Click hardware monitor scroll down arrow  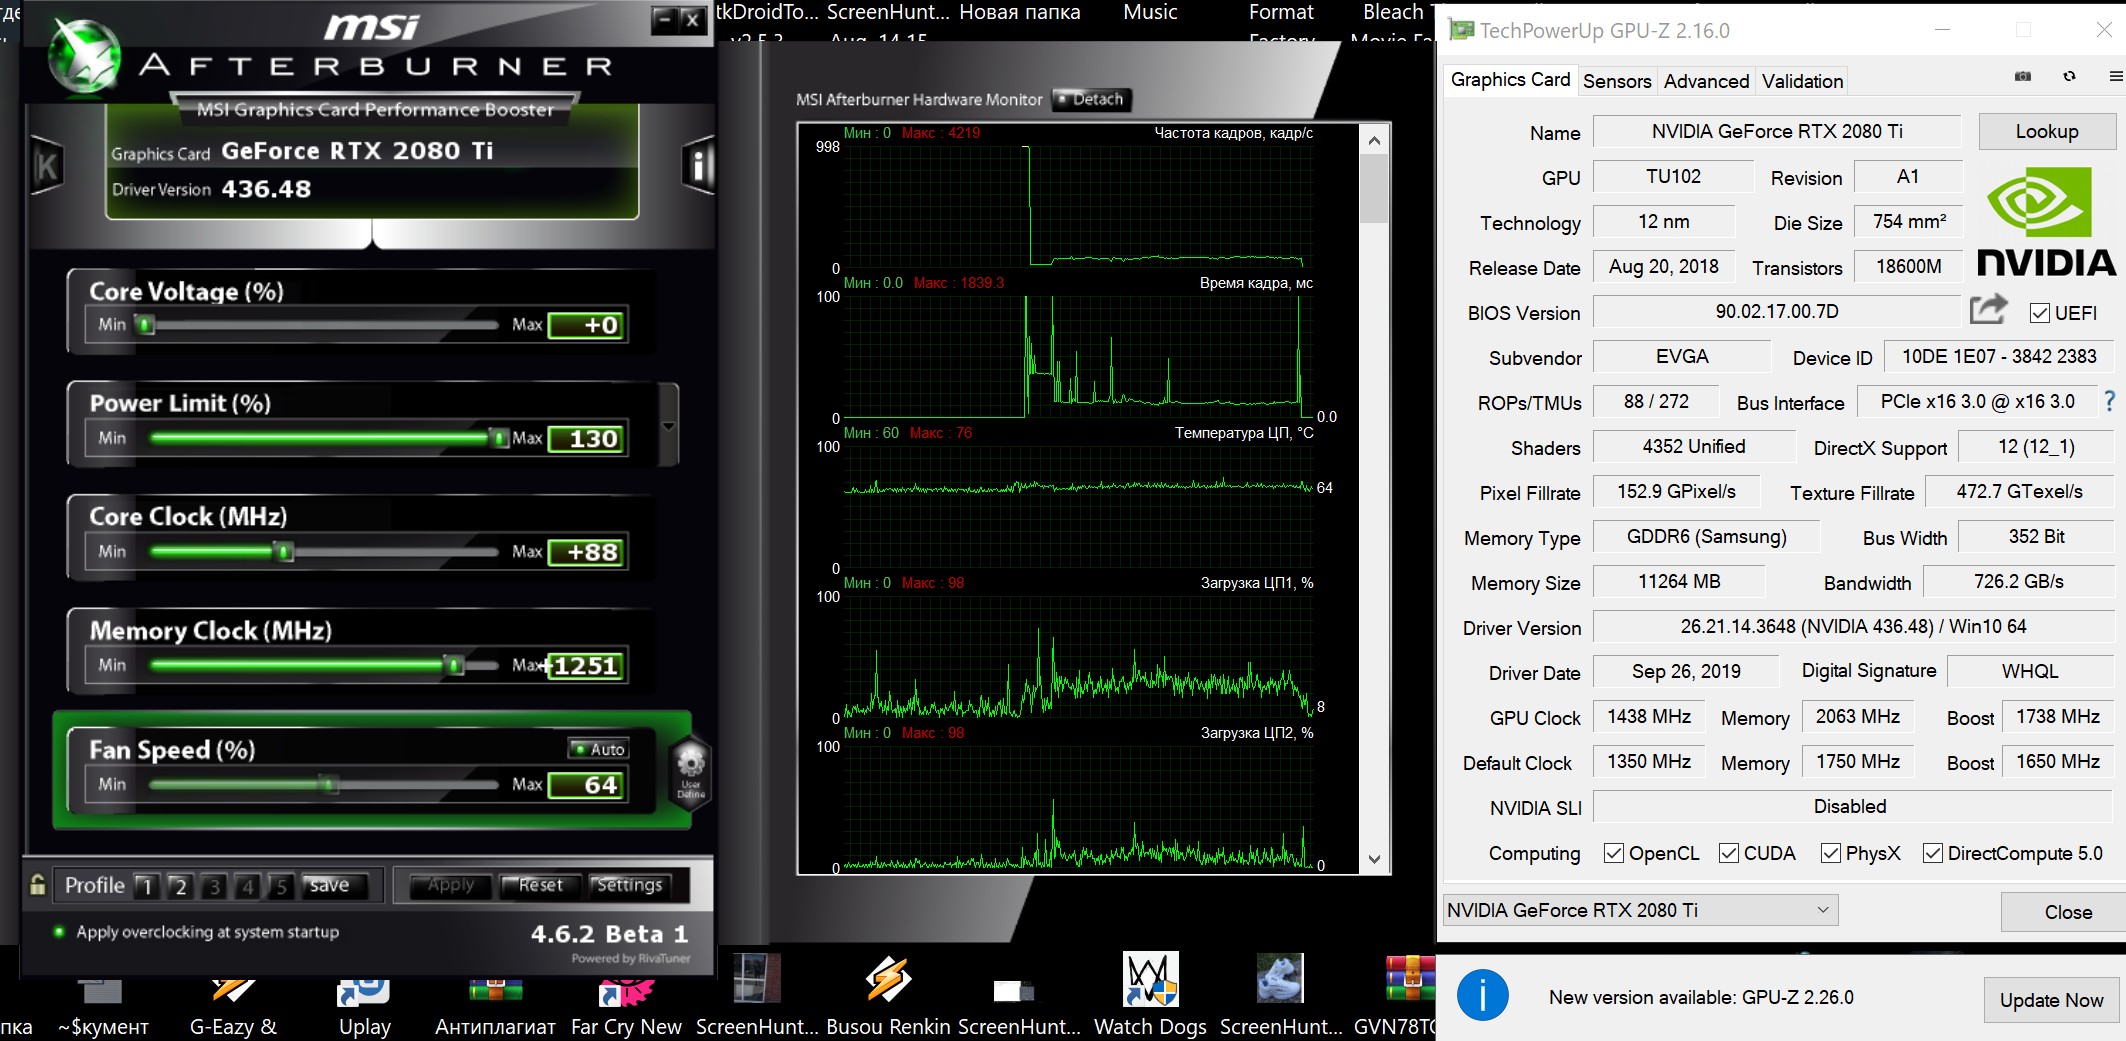[1374, 859]
